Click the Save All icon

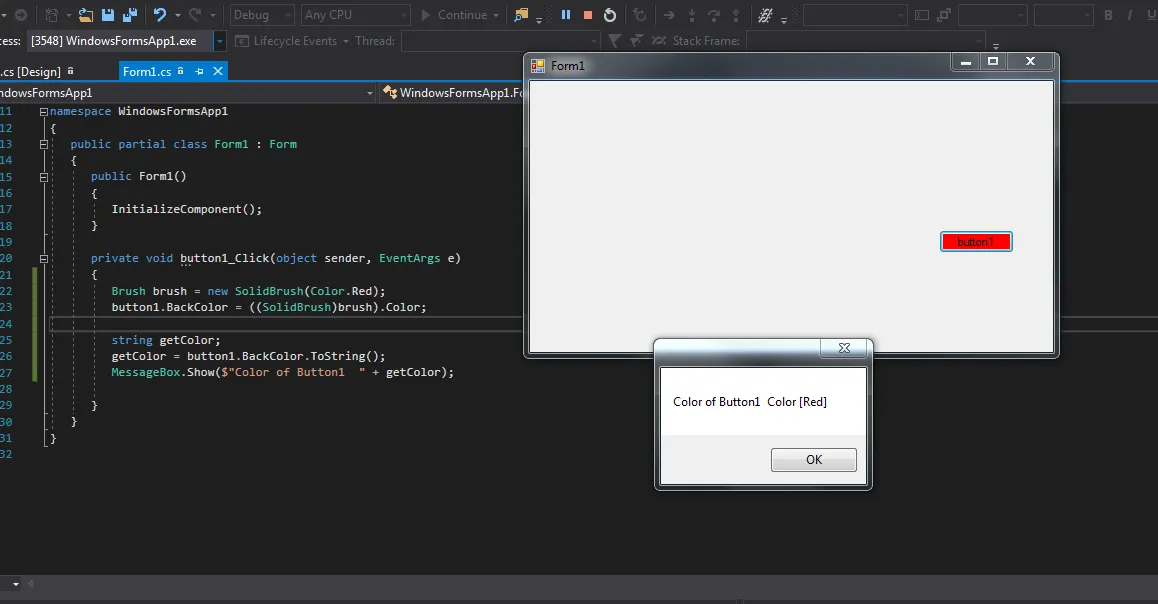(x=128, y=15)
